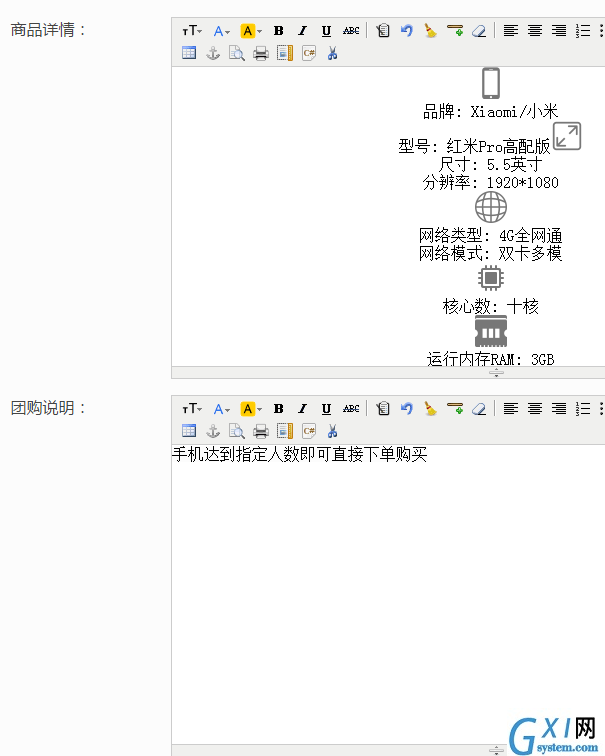Viewport: 605px width, 756px height.
Task: Insert template in 商品详情 editor
Action: click(285, 53)
